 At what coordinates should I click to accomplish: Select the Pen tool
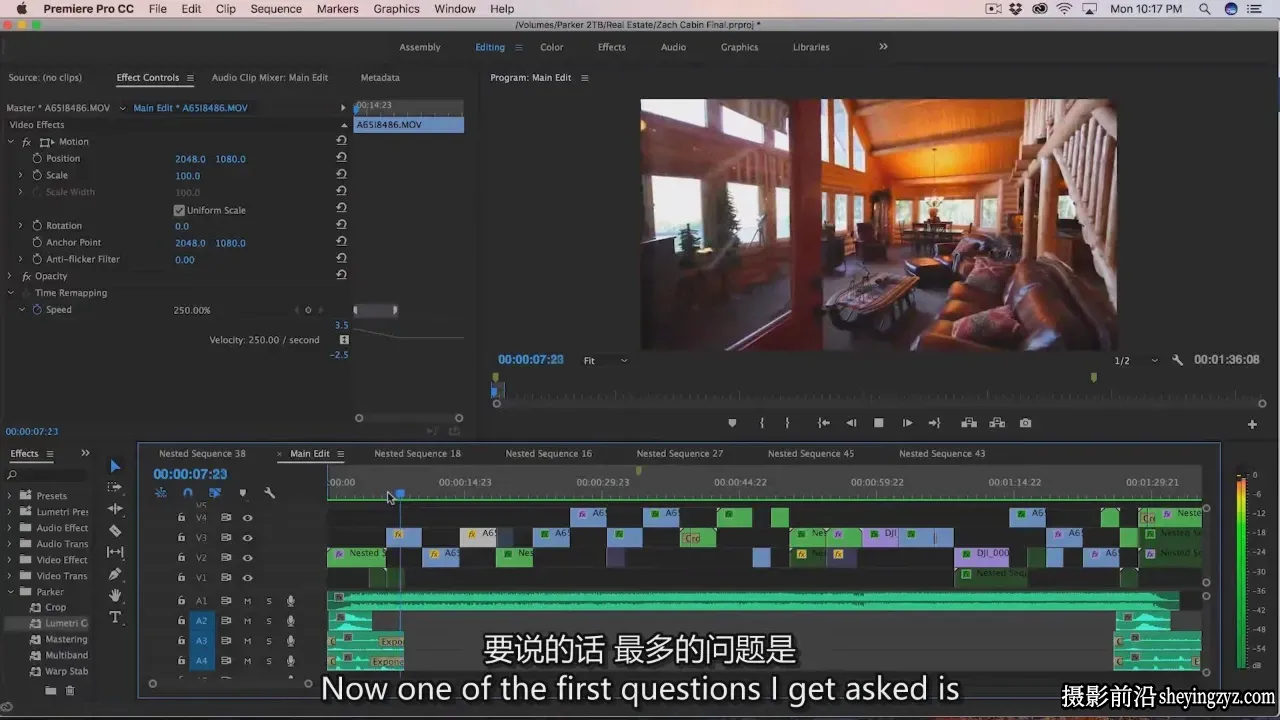[115, 574]
